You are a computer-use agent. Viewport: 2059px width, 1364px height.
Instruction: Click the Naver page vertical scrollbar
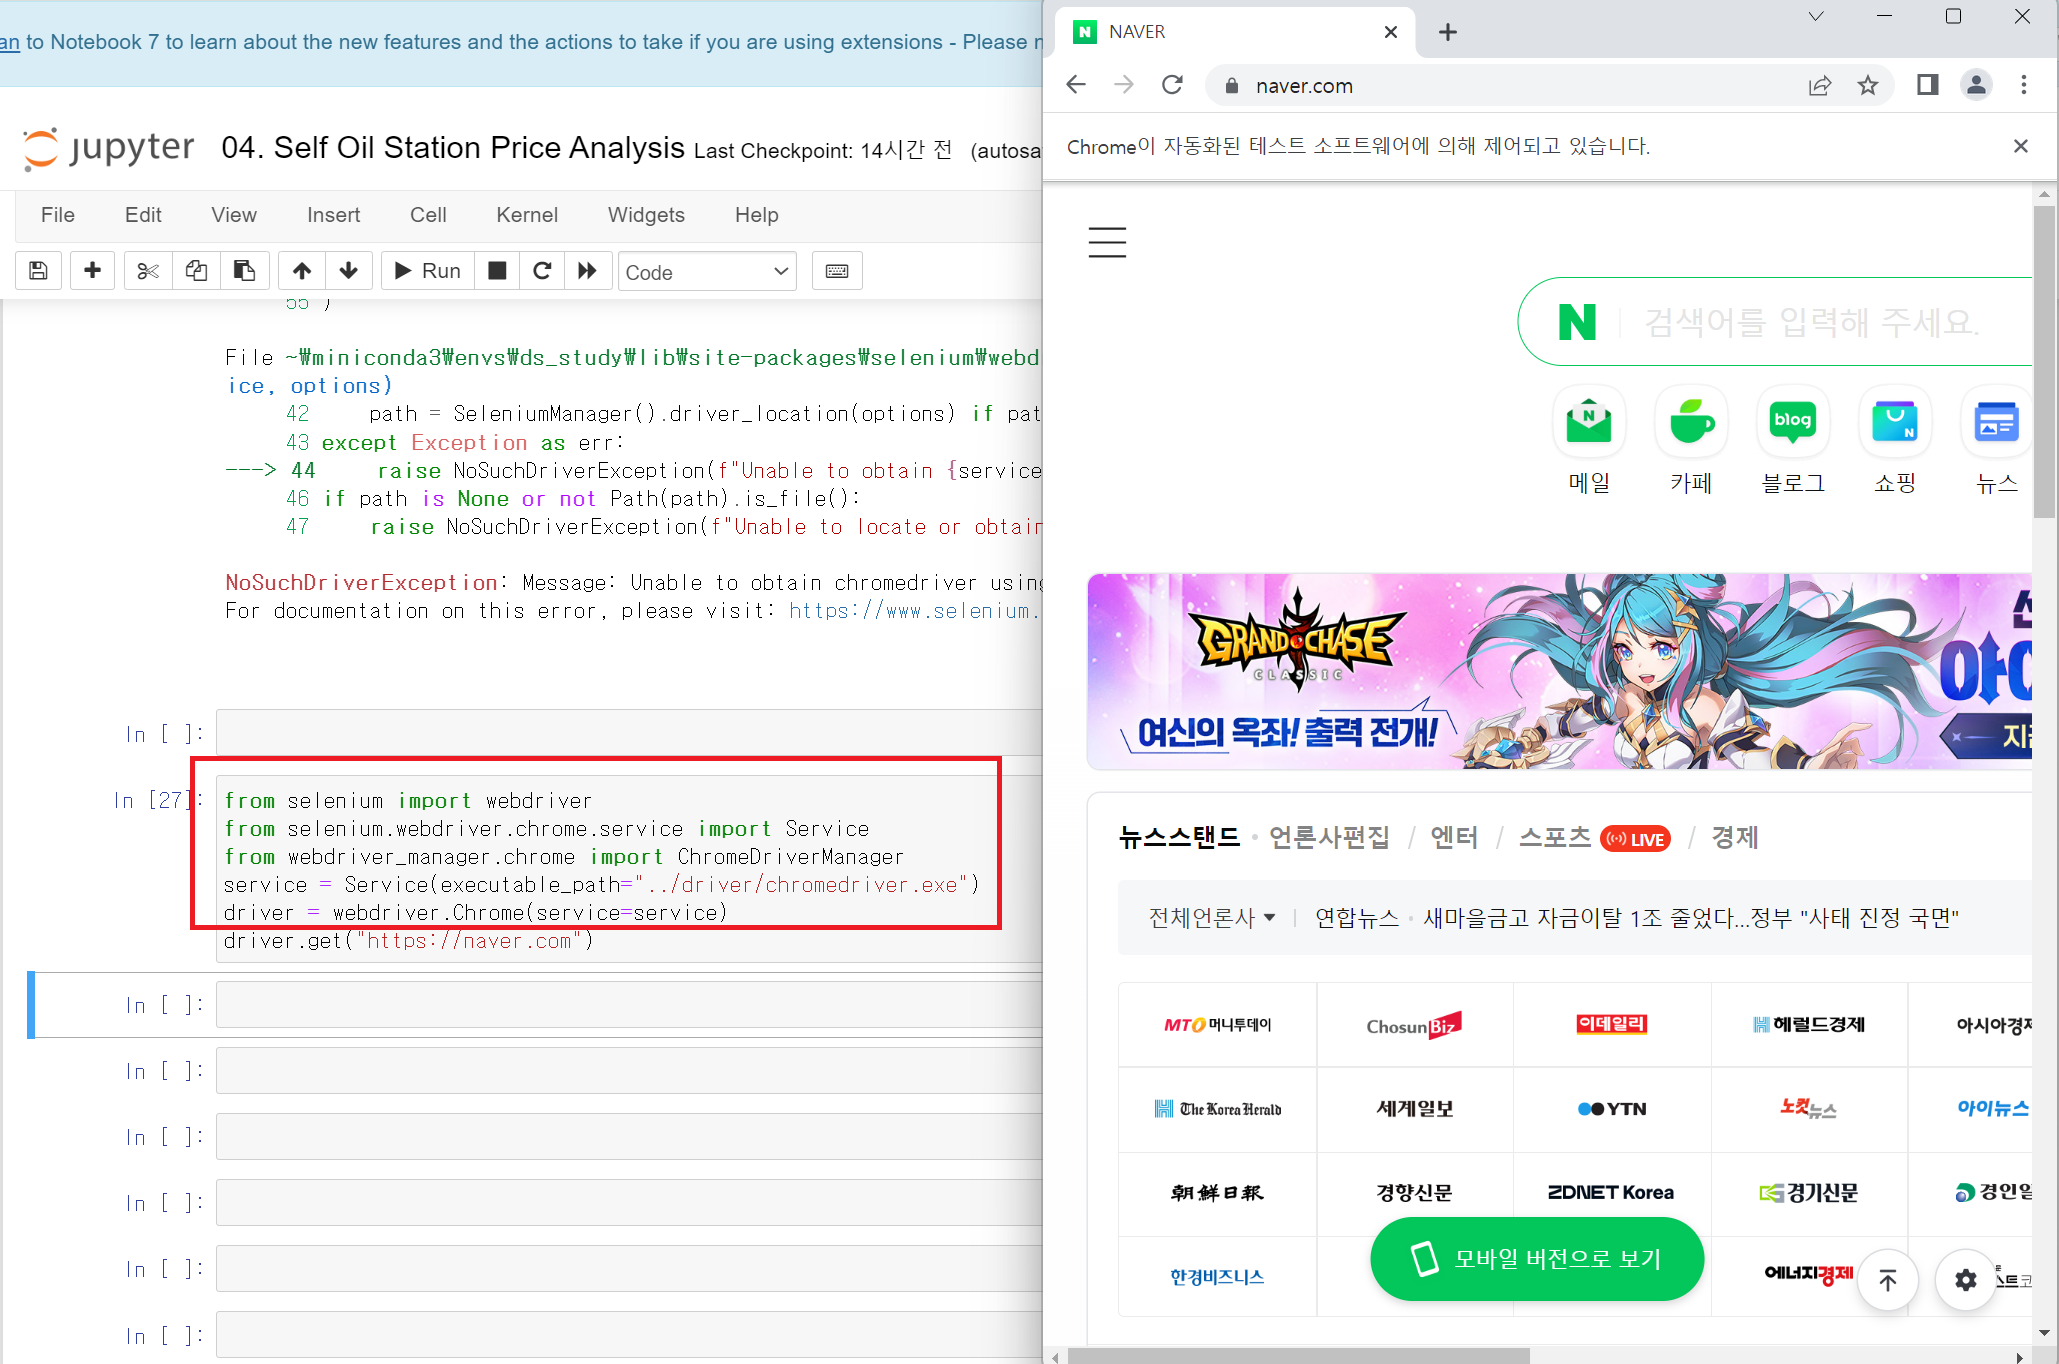[2043, 360]
